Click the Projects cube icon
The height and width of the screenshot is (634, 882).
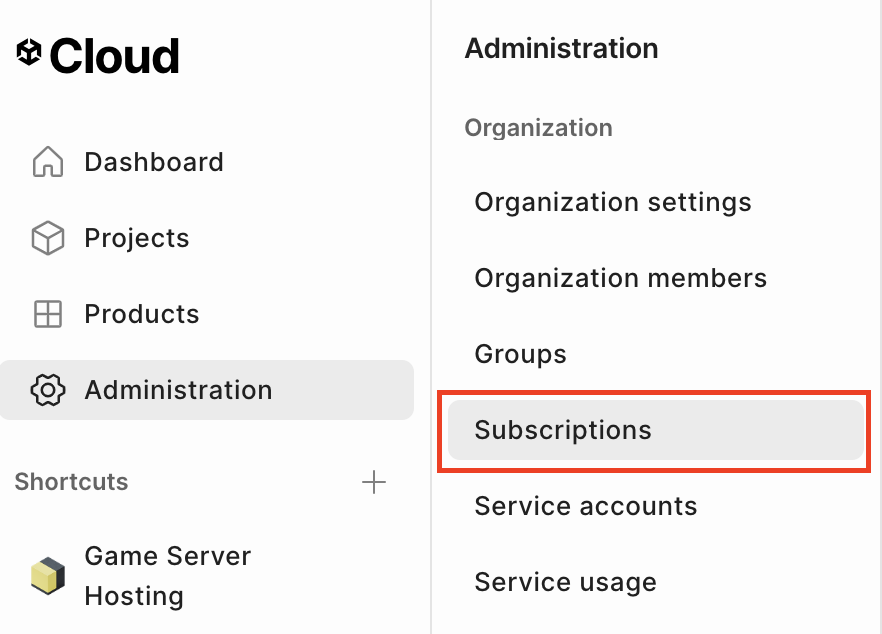pyautogui.click(x=48, y=238)
